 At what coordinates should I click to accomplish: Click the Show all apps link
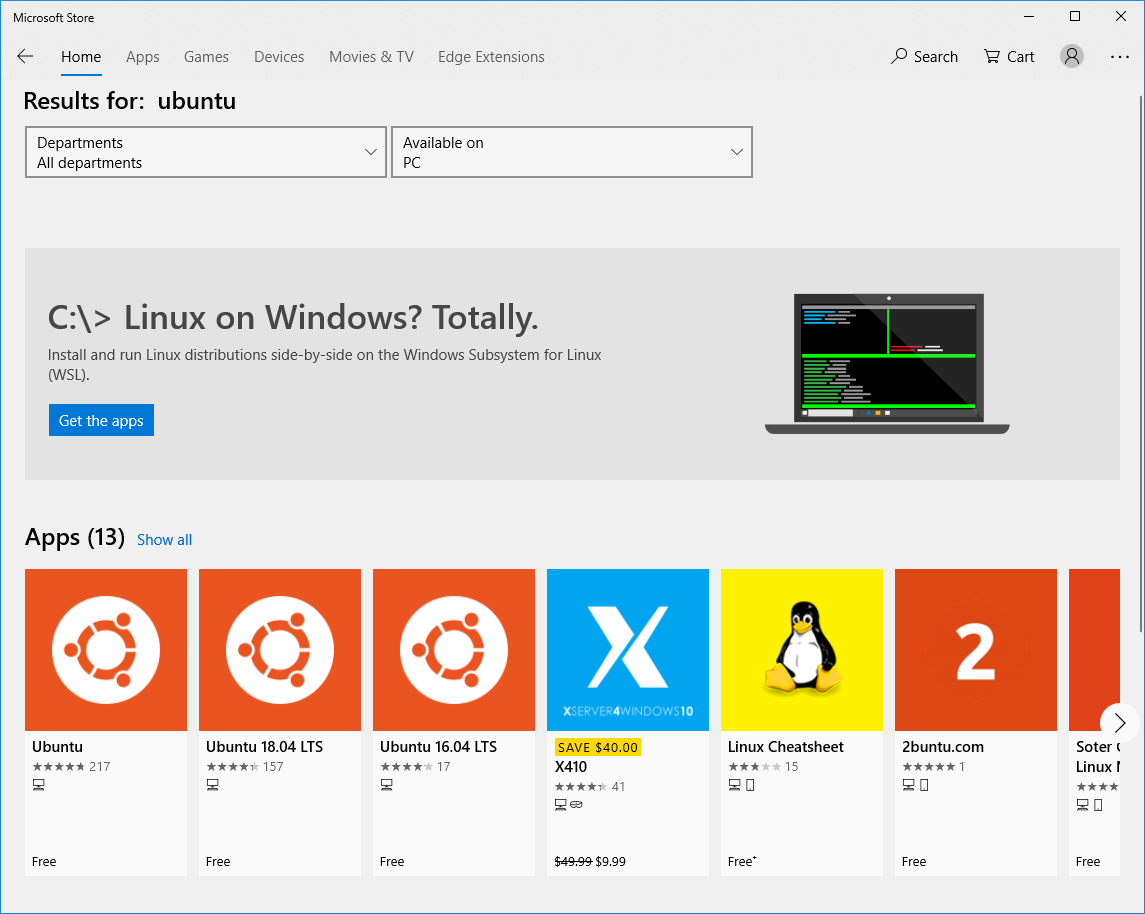click(x=164, y=540)
